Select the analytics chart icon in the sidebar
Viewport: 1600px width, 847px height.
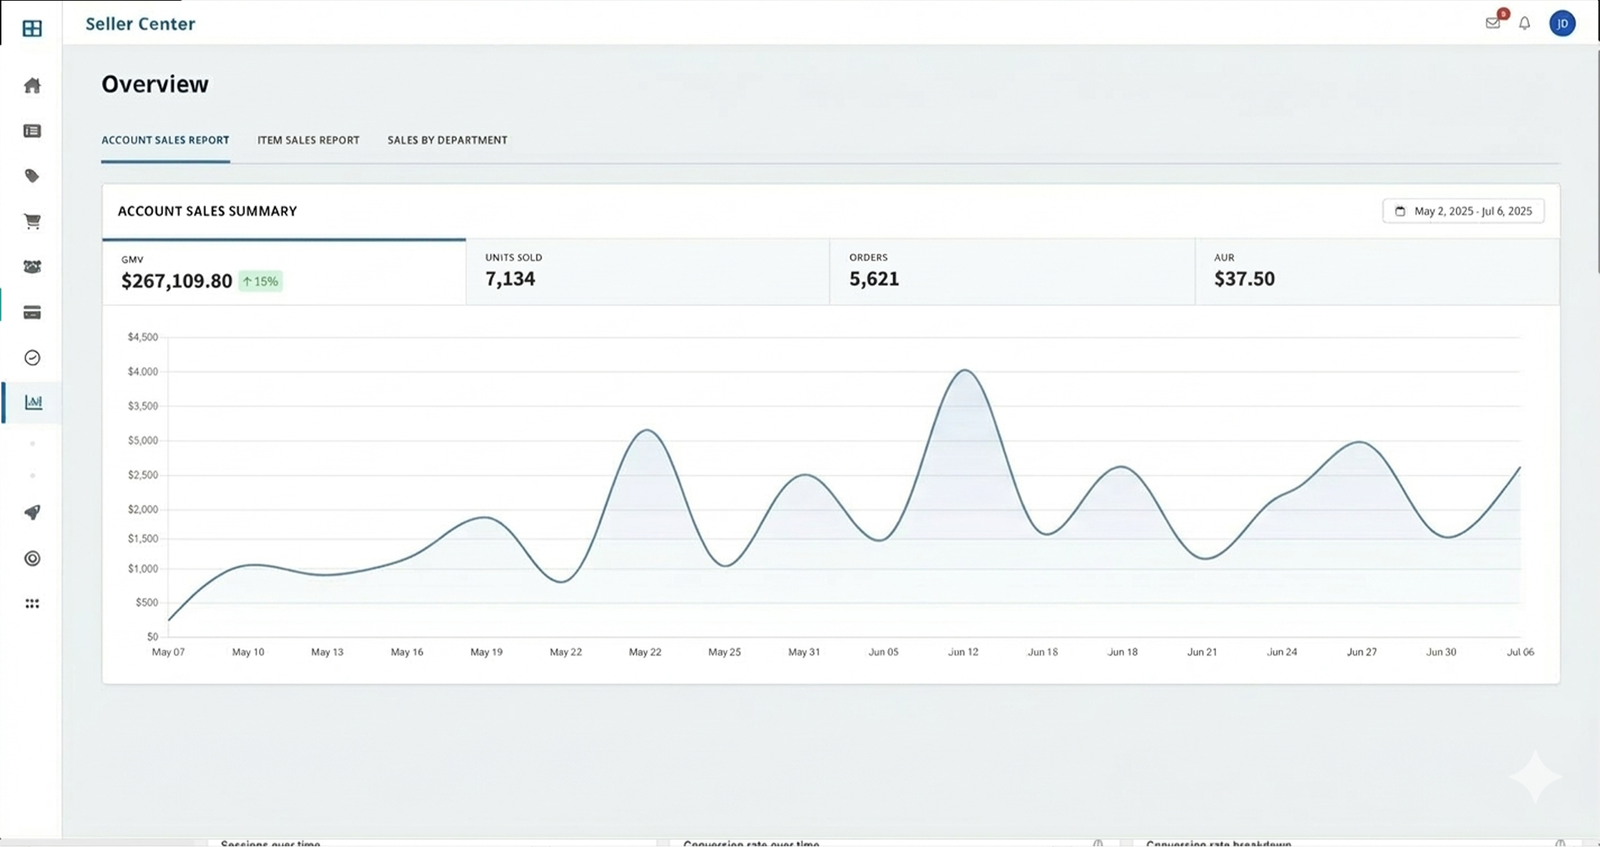coord(33,402)
